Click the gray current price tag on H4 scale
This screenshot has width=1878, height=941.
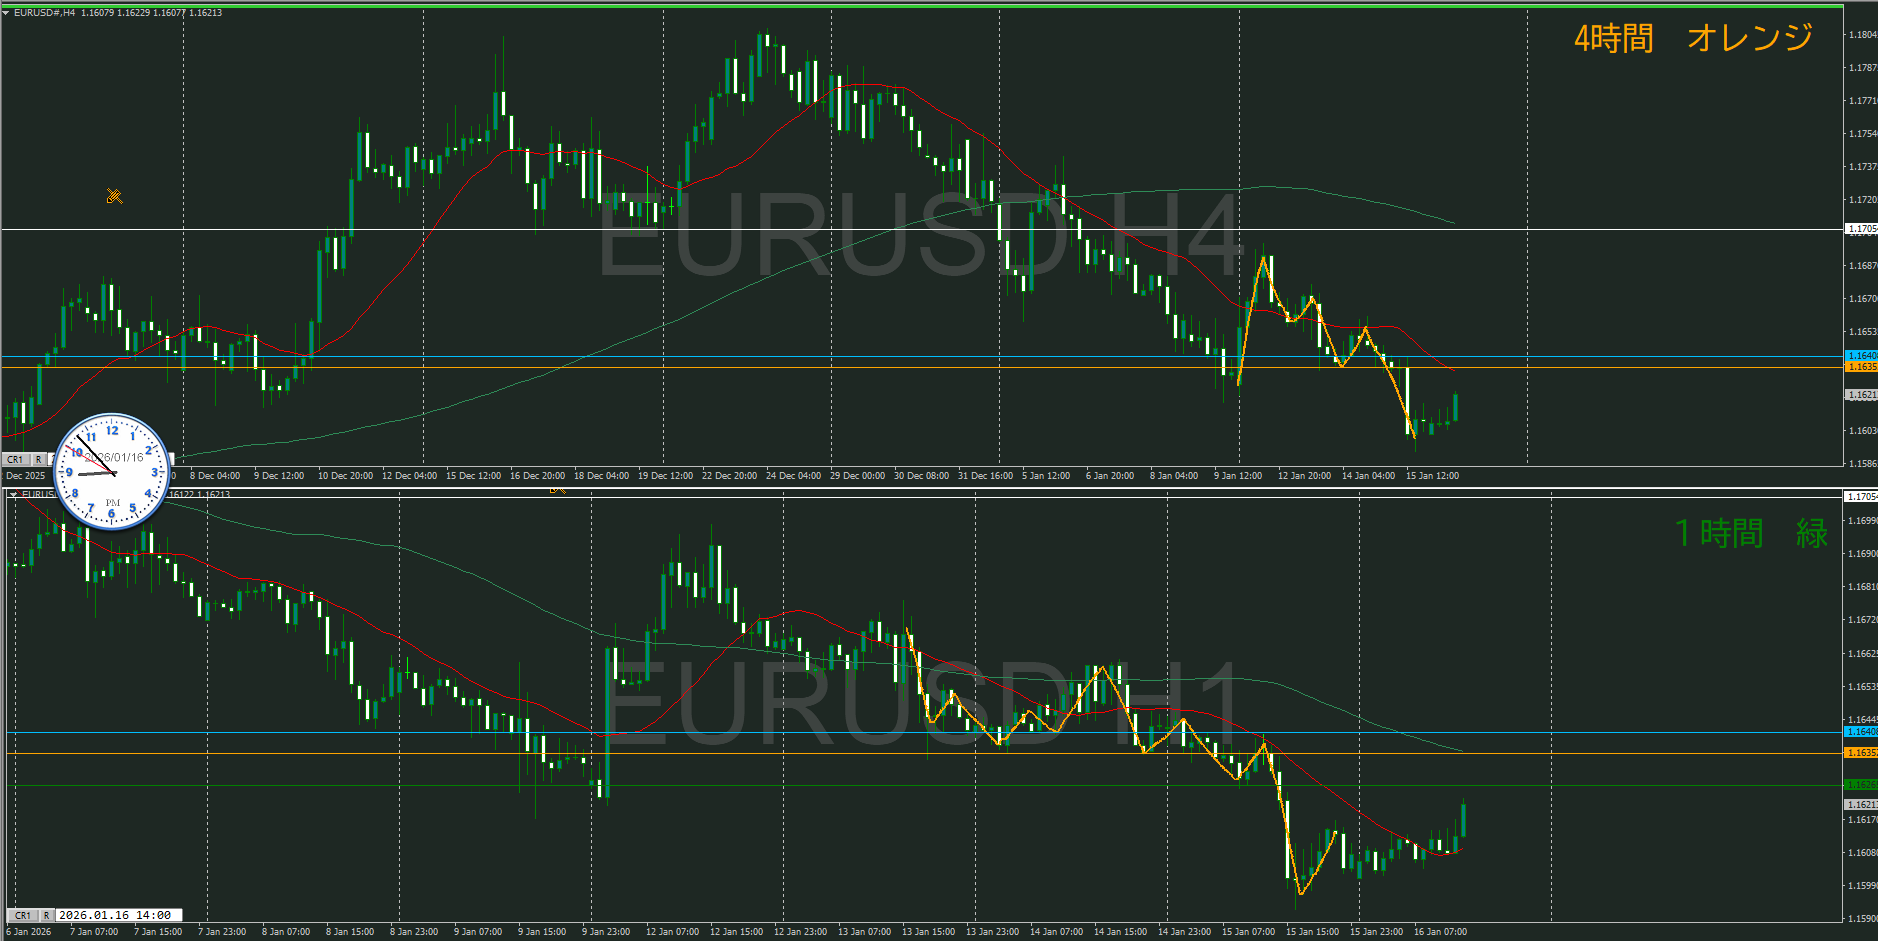coord(1861,395)
